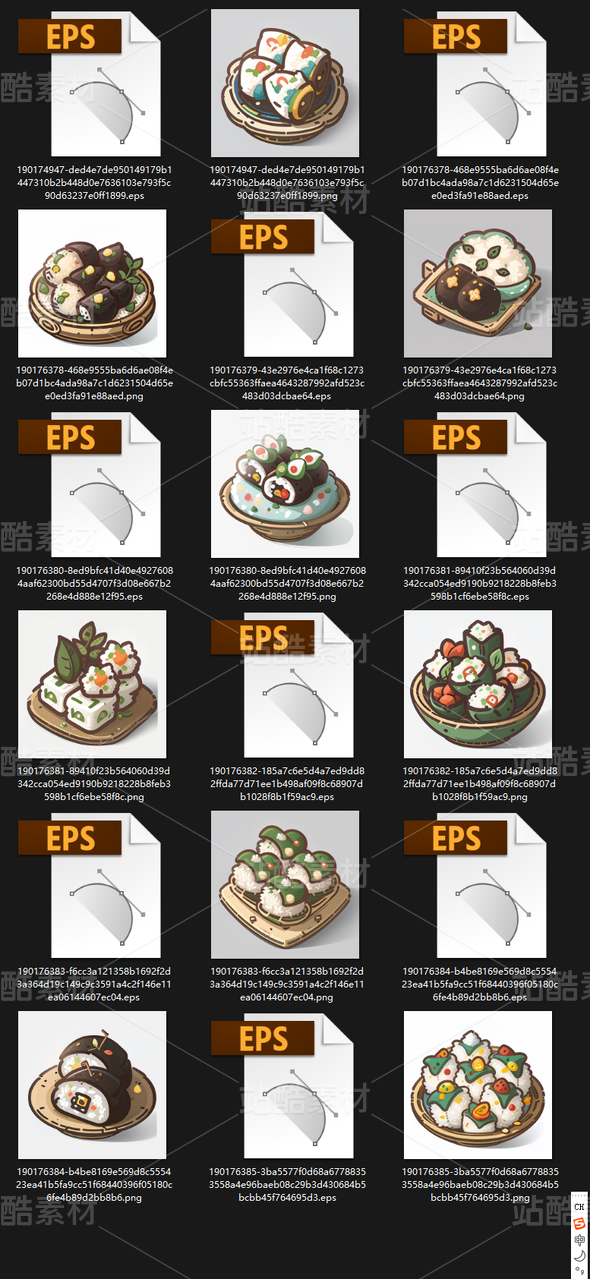Select the 190174947 EPS file icon
The width and height of the screenshot is (590, 1279).
click(x=90, y=82)
